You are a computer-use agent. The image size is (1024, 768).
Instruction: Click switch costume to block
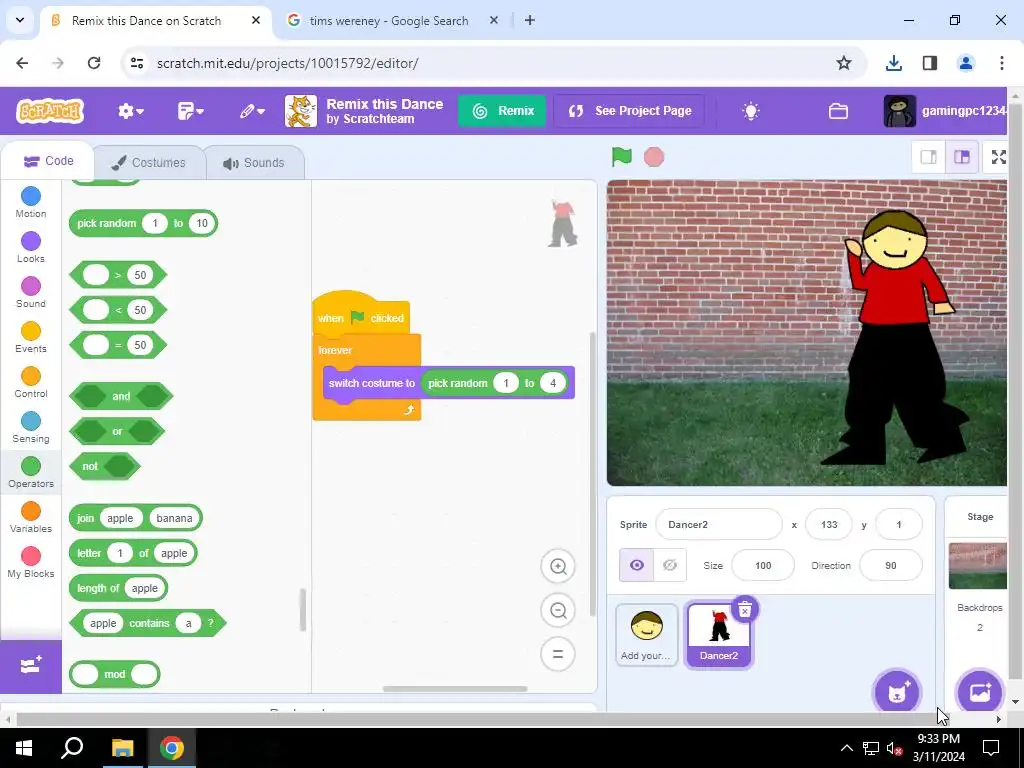tap(372, 383)
